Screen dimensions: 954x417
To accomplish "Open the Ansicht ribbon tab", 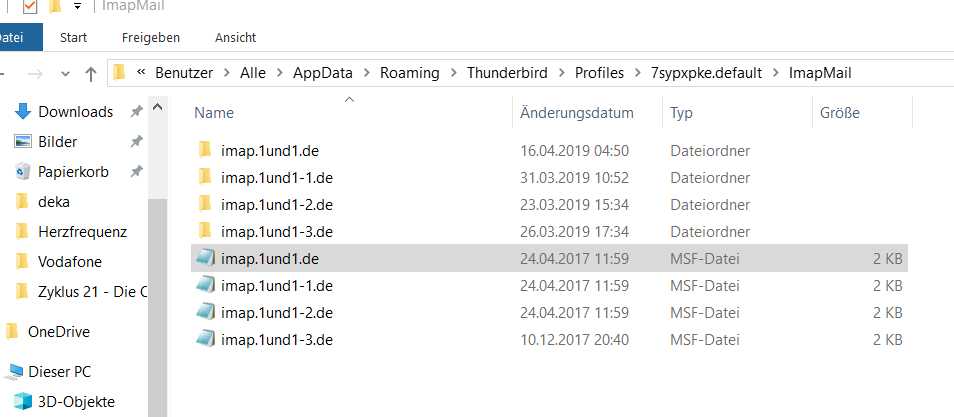I will pyautogui.click(x=235, y=38).
